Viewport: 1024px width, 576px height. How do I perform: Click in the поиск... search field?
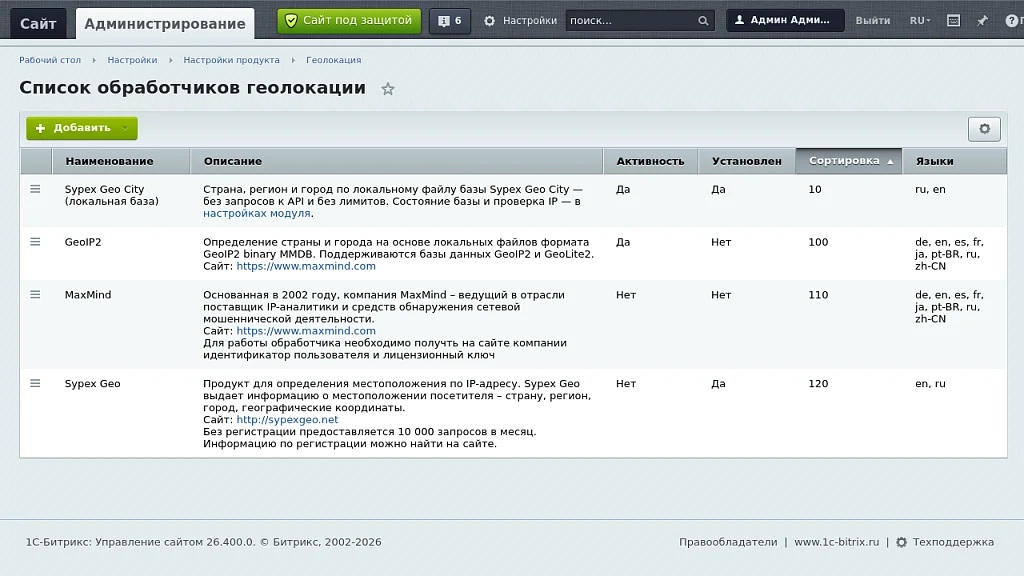(x=630, y=21)
